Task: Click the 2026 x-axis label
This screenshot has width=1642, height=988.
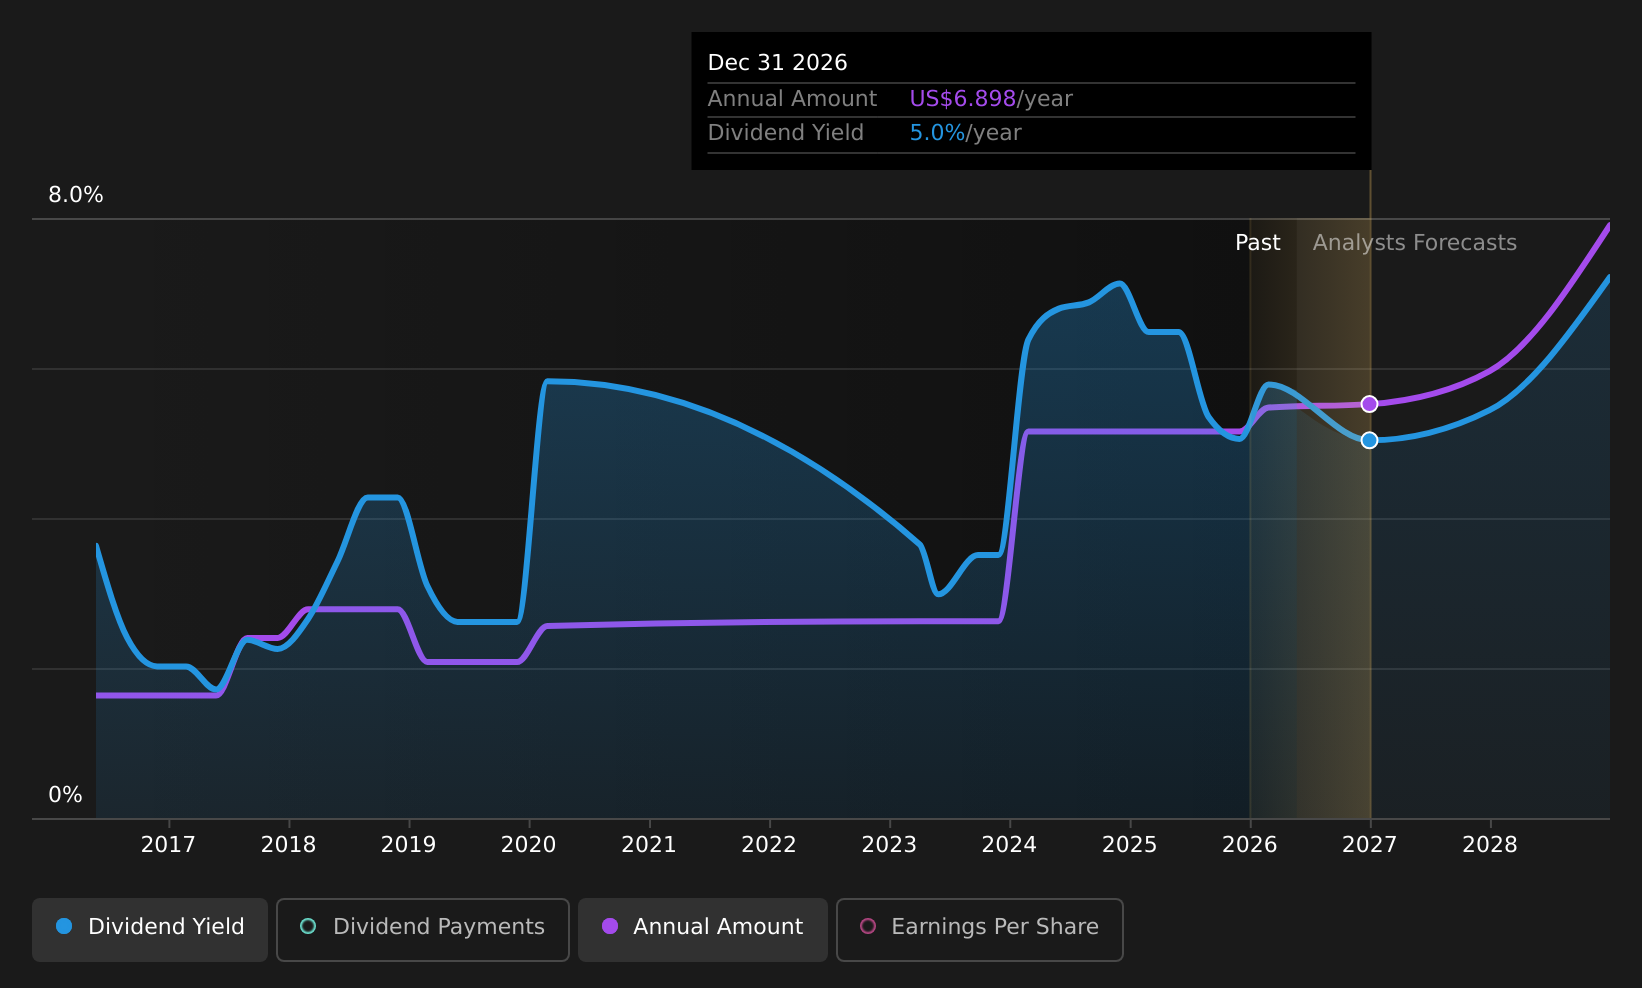Action: coord(1250,845)
